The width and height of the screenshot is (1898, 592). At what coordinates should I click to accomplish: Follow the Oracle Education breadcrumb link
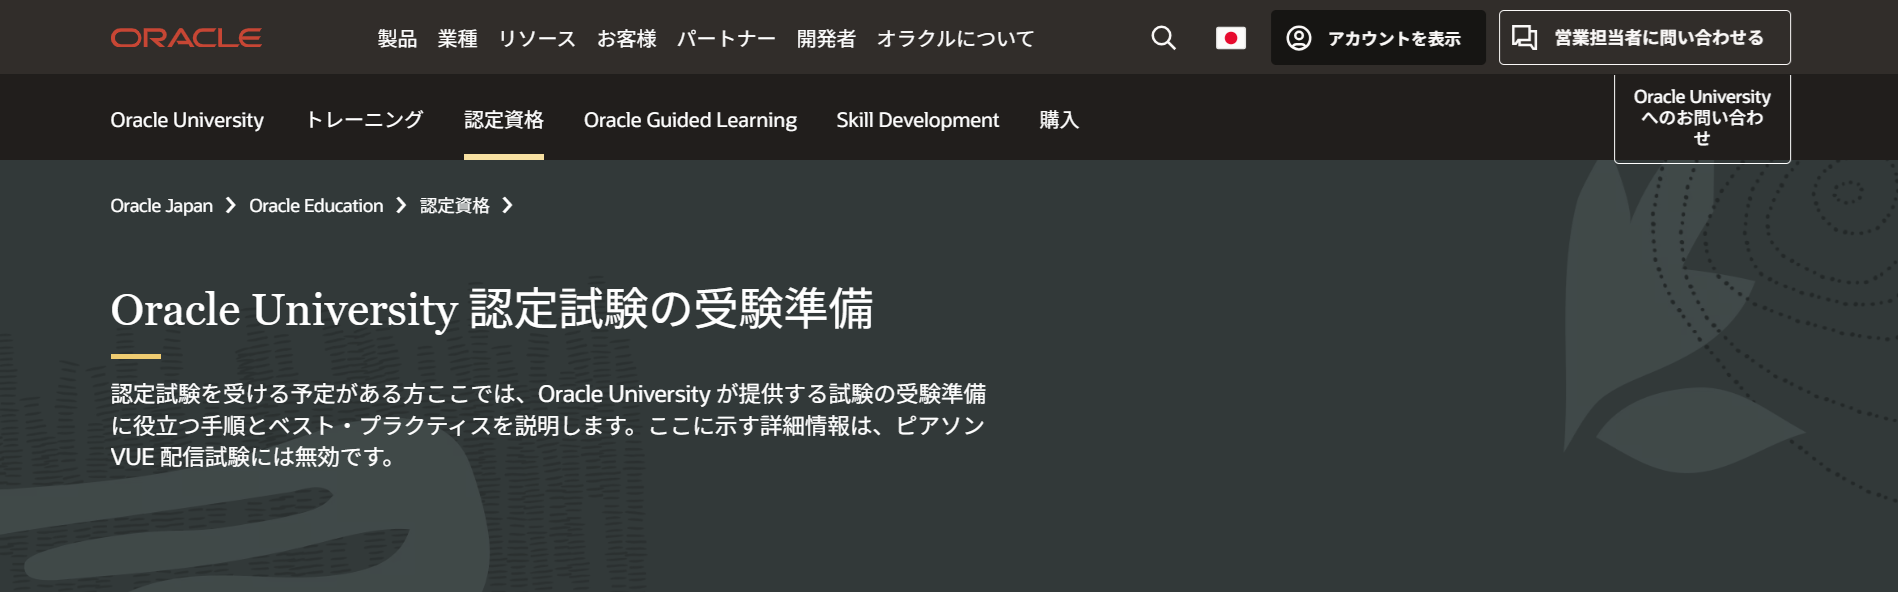coord(316,206)
